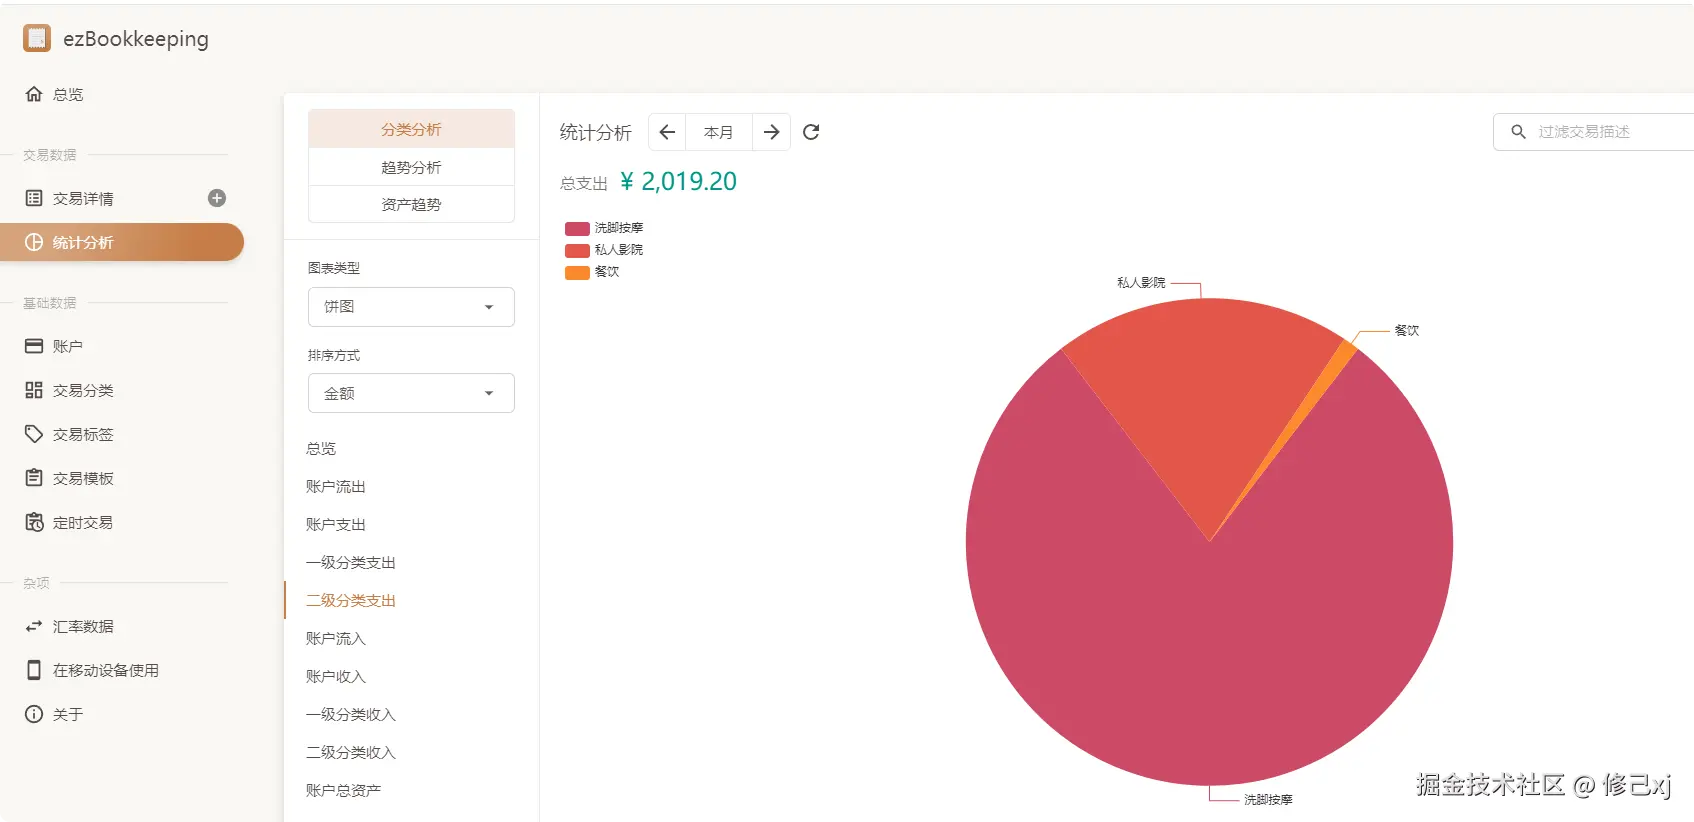This screenshot has height=822, width=1694.
Task: Click the ¥ 2,019.20 total amount
Action: click(x=679, y=181)
